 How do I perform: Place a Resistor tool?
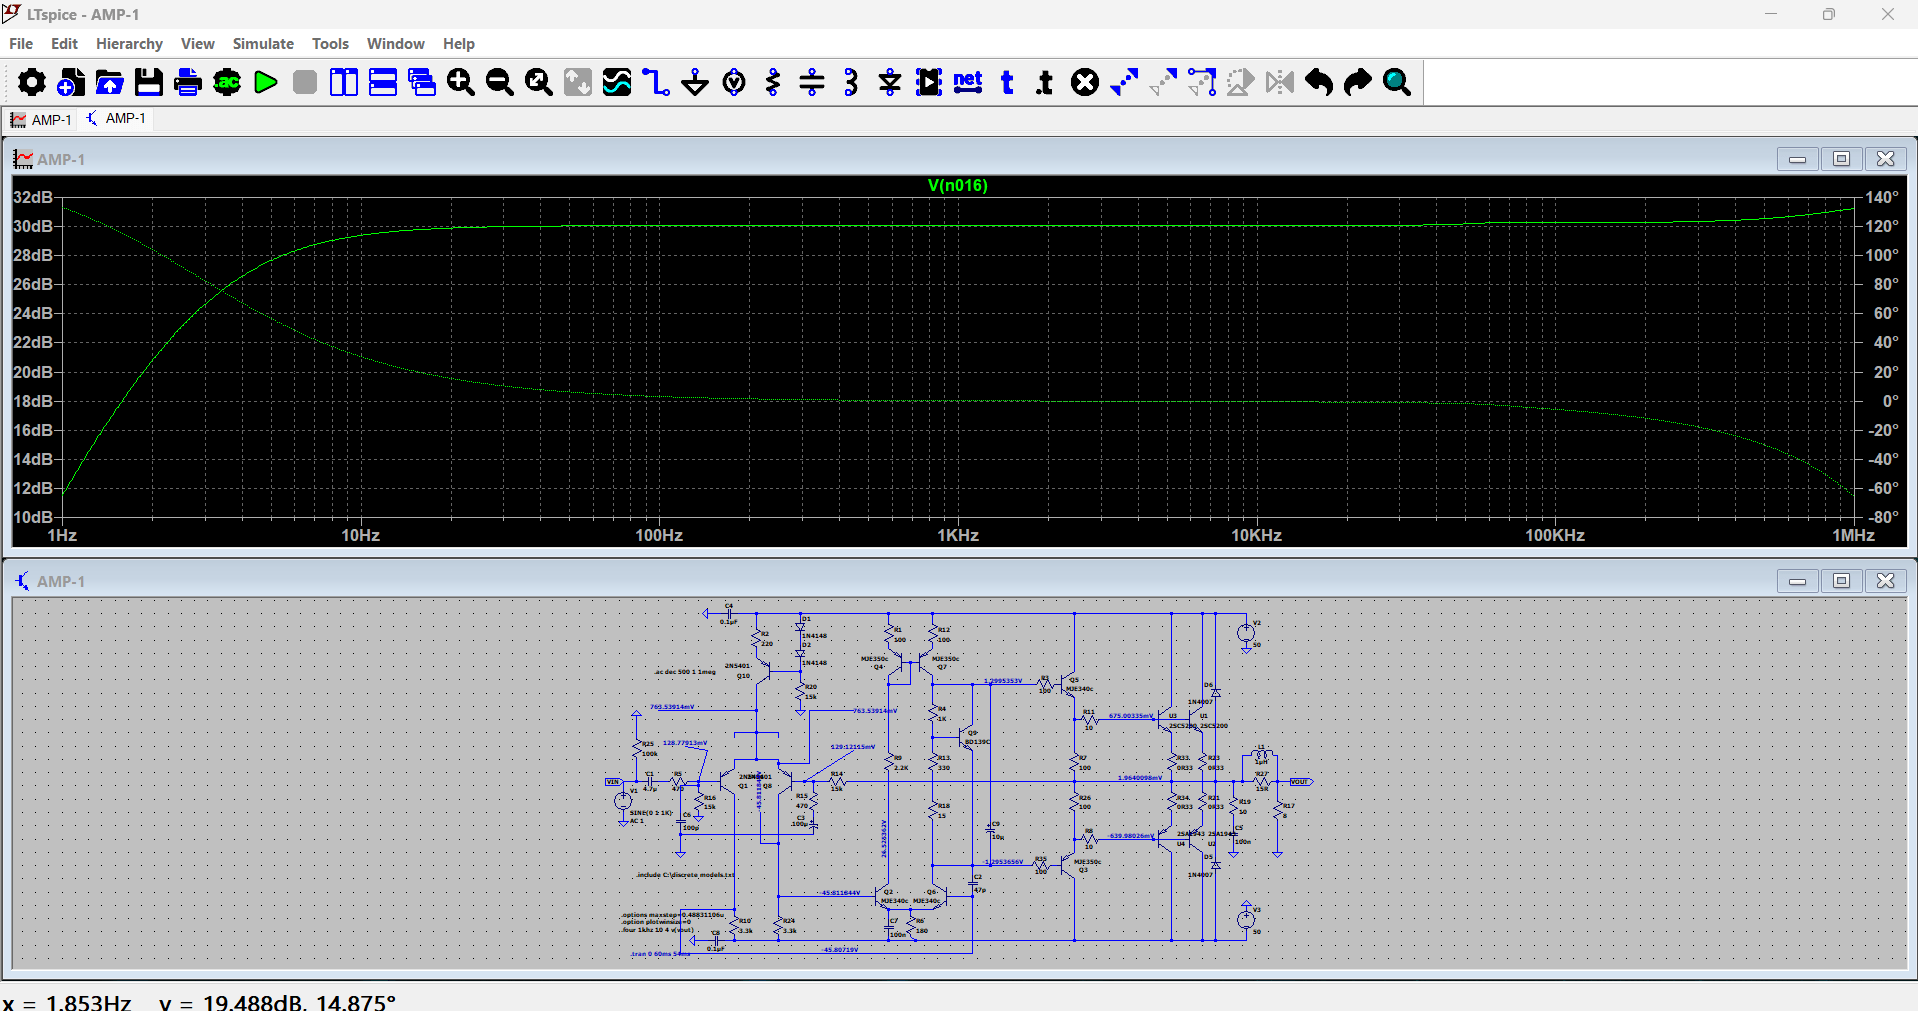point(773,82)
